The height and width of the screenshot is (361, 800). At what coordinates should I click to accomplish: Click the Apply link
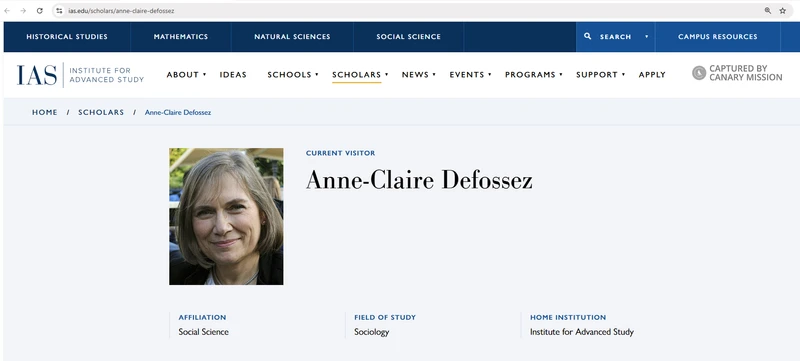[x=652, y=74]
